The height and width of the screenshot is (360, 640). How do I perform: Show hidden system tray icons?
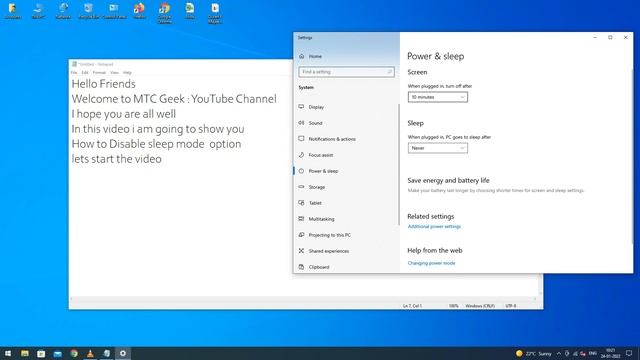click(559, 353)
